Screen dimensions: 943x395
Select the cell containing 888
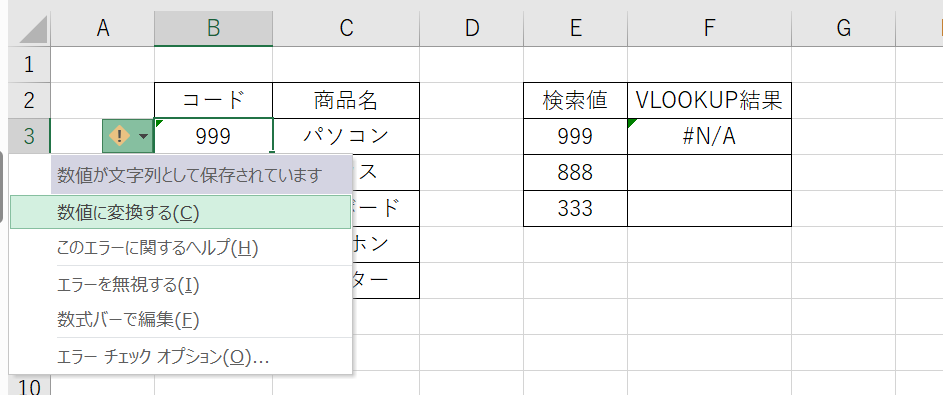pos(576,173)
